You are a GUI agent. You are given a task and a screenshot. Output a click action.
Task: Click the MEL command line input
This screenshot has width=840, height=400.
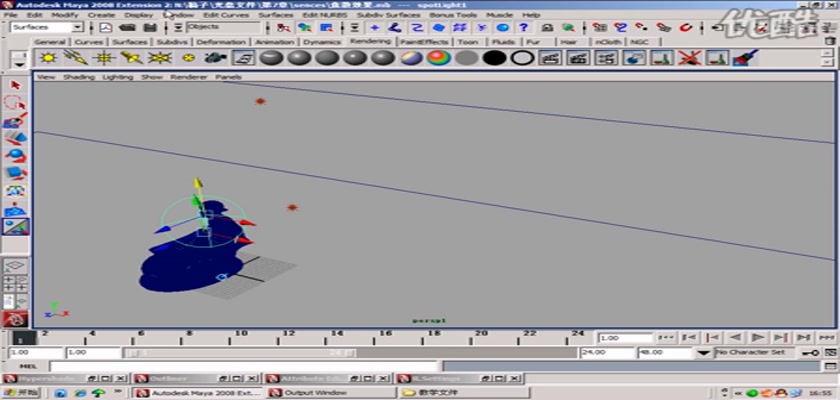[245, 367]
